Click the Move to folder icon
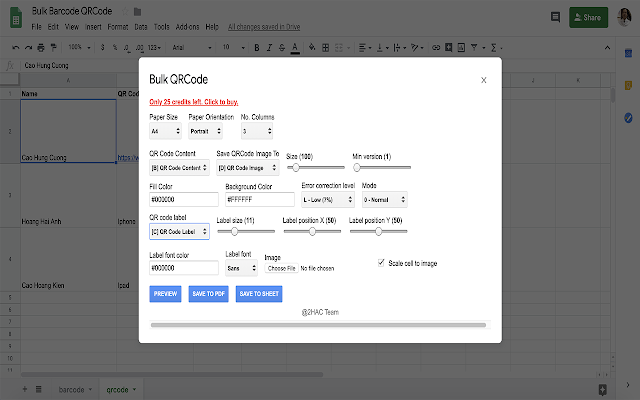This screenshot has height=400, width=640. coord(138,11)
